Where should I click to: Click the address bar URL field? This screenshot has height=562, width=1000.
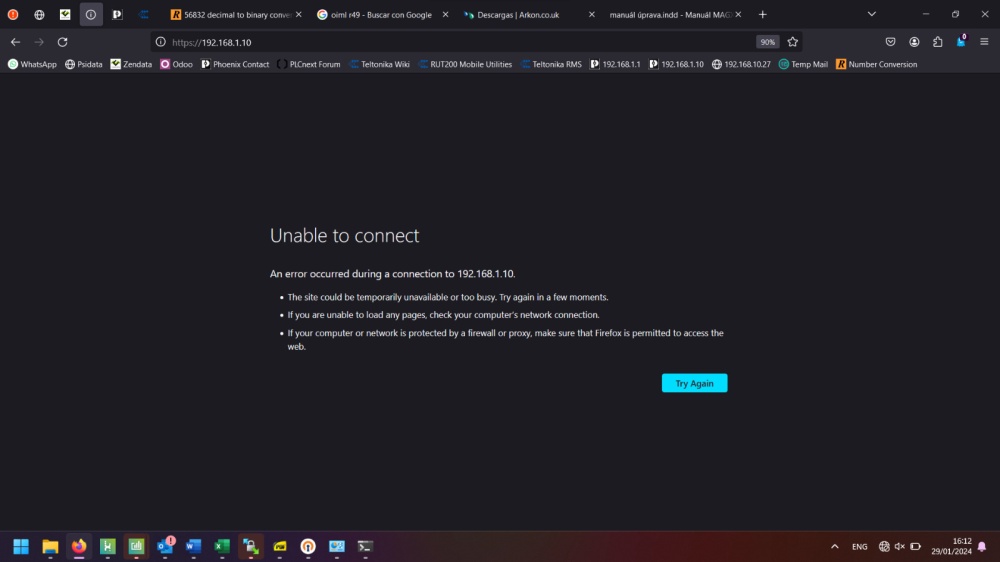point(450,42)
